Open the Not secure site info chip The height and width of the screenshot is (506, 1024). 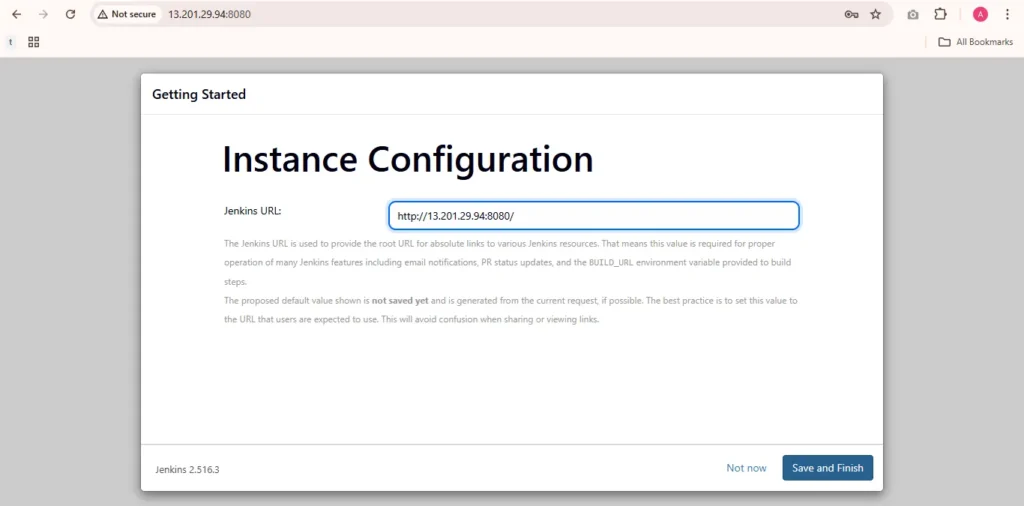click(127, 15)
